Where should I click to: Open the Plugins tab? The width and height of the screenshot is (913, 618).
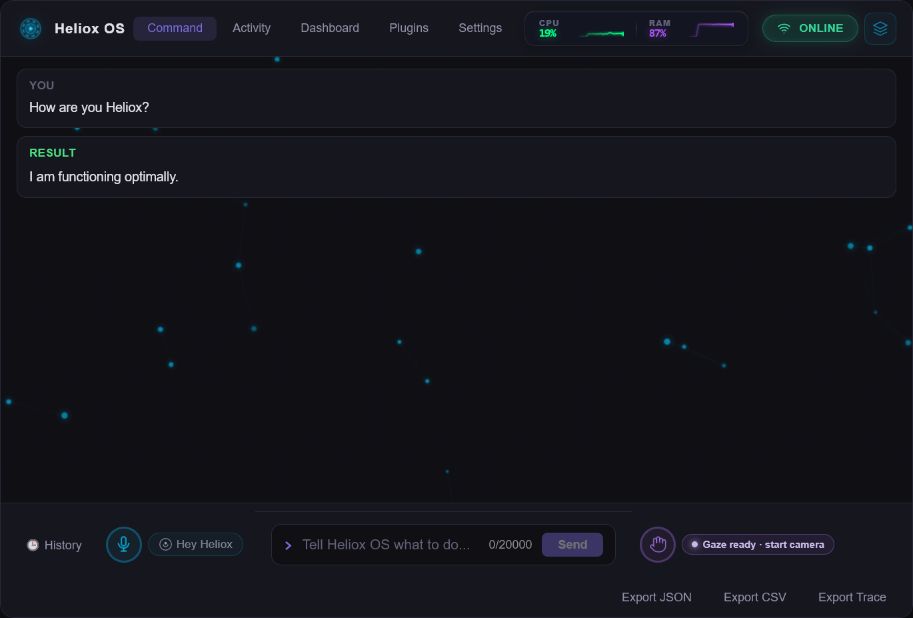point(409,28)
